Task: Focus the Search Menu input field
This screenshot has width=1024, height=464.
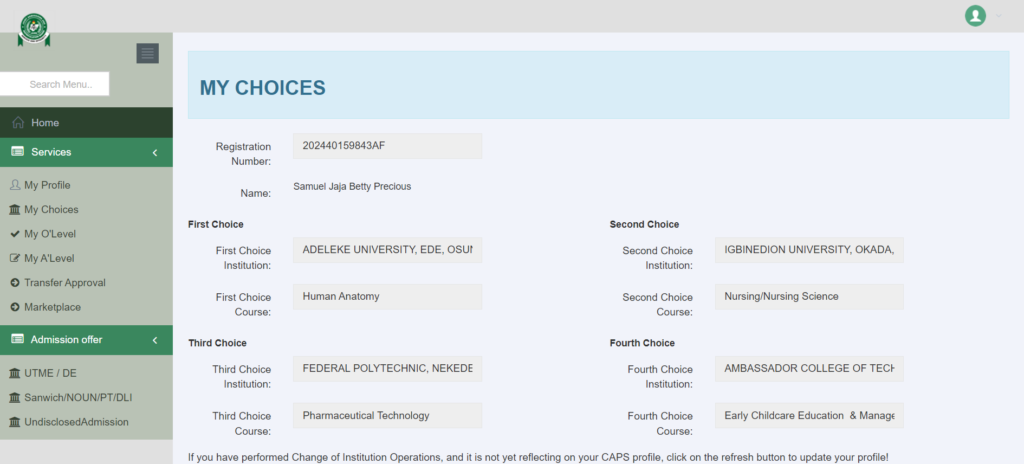Action: click(x=54, y=84)
